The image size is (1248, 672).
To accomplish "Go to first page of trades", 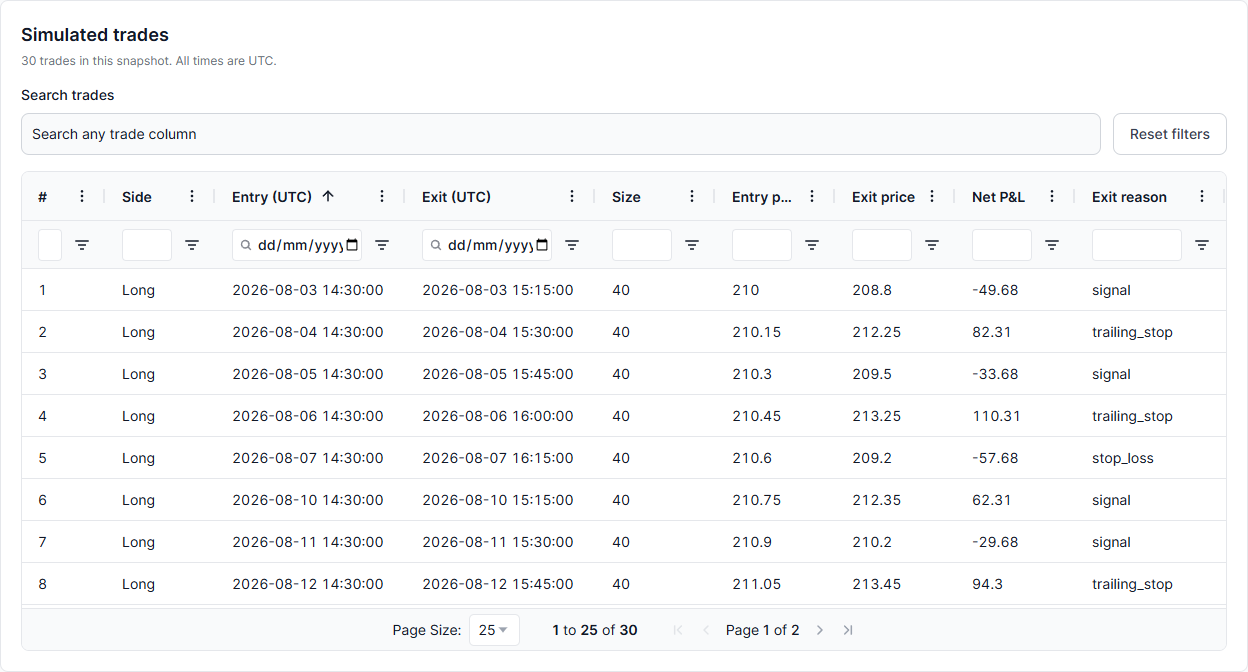I will tap(678, 630).
